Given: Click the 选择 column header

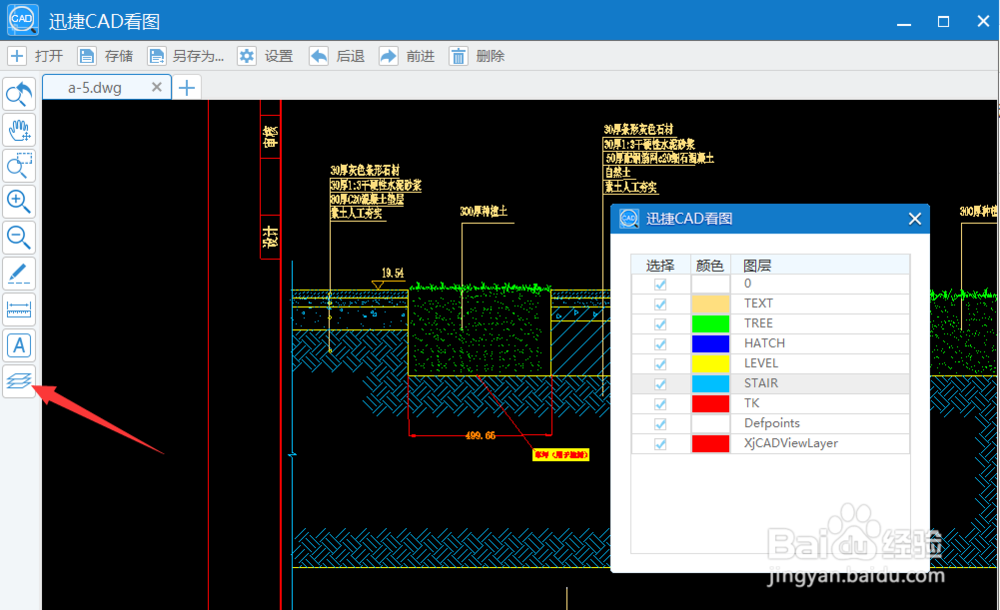Looking at the screenshot, I should coord(660,265).
